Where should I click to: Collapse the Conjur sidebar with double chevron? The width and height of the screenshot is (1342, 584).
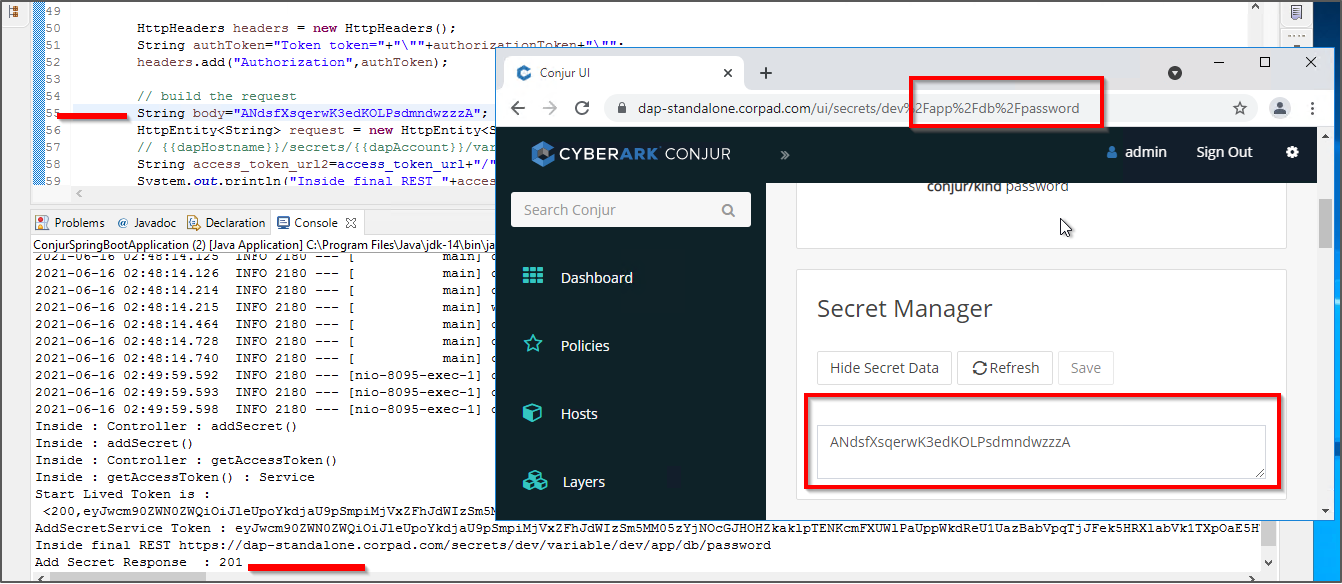tap(785, 154)
